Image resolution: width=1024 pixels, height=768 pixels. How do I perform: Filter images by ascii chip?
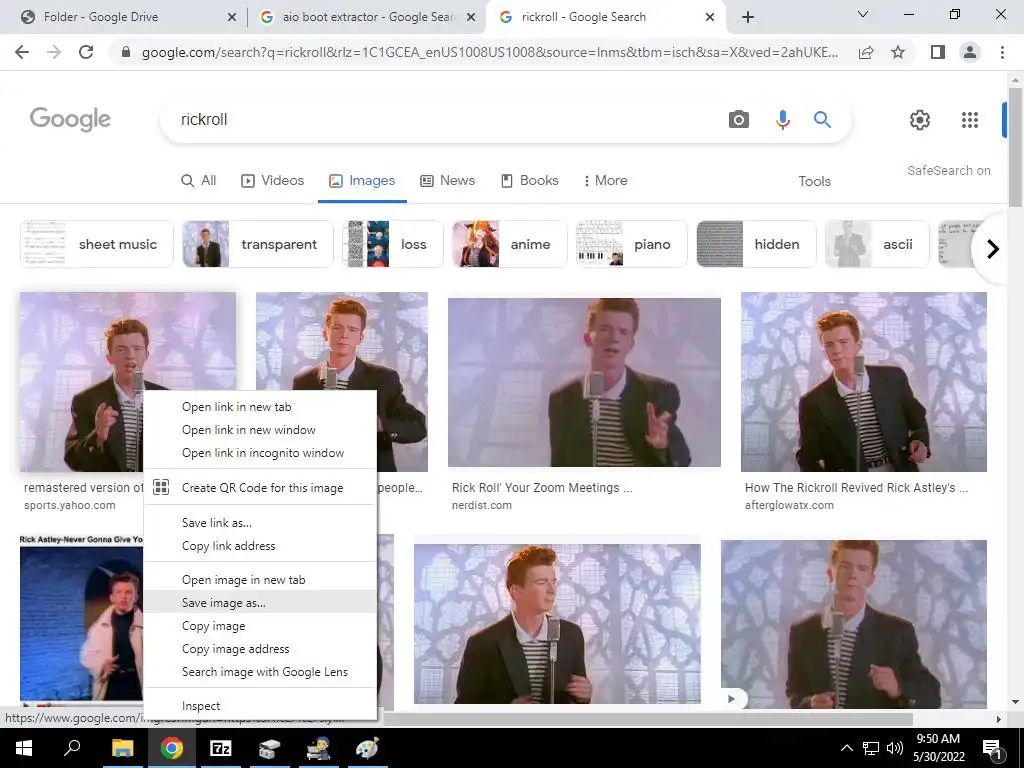(877, 244)
